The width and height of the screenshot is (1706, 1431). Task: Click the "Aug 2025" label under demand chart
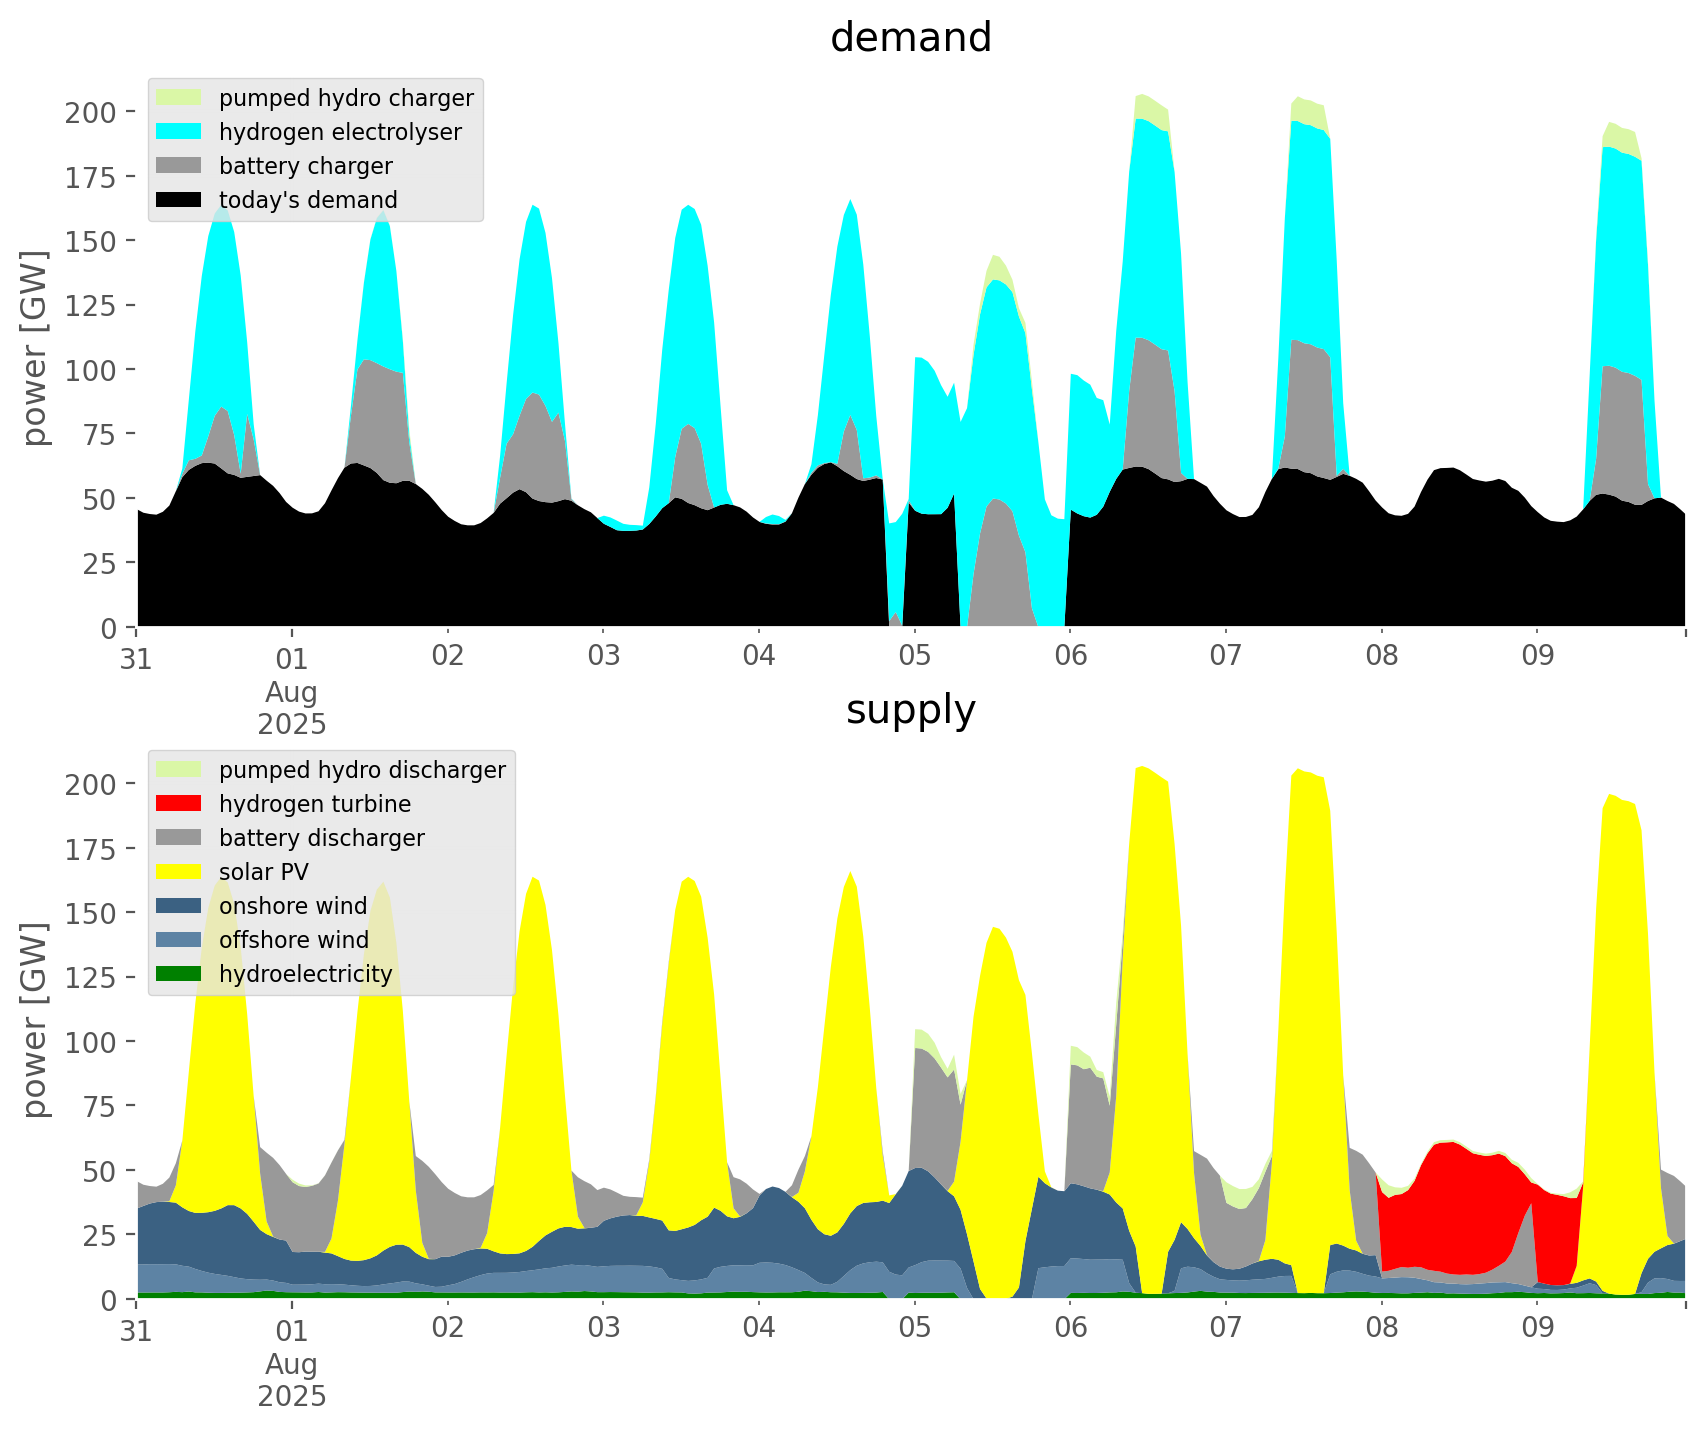292,708
